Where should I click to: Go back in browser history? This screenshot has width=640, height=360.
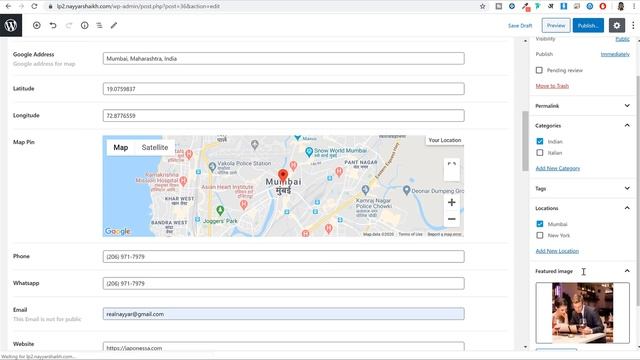click(x=8, y=6)
